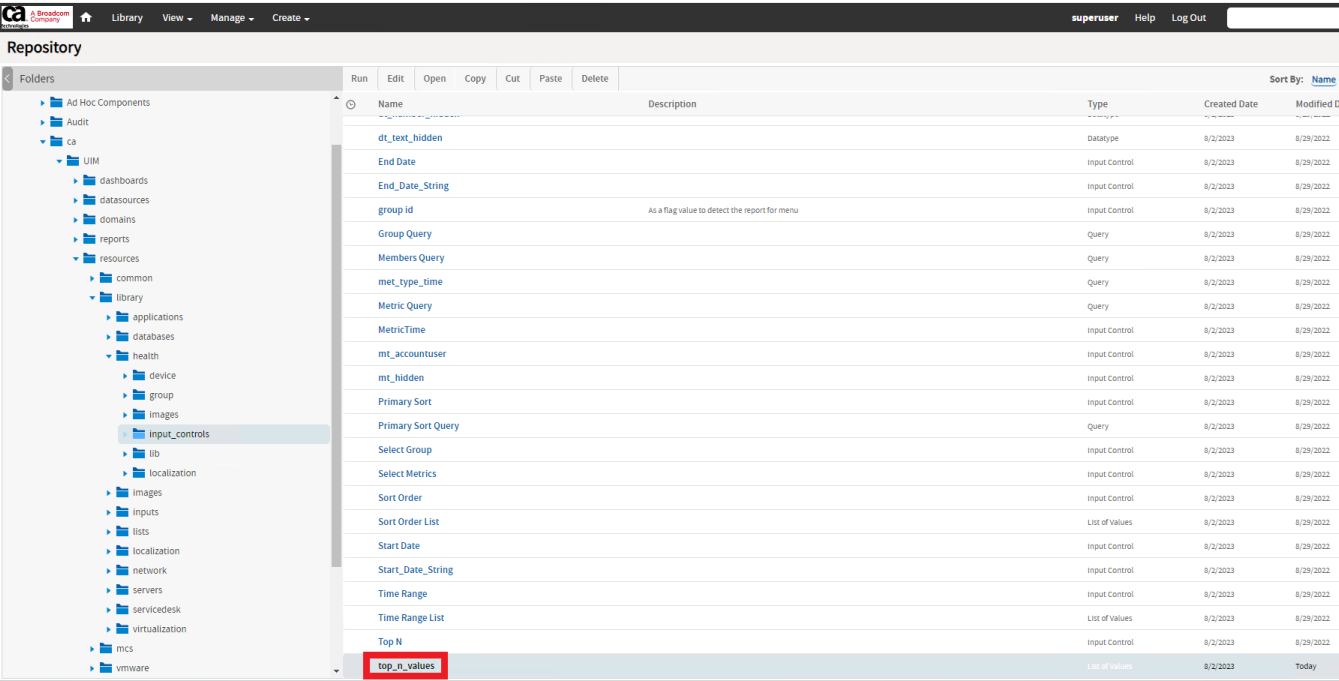The height and width of the screenshot is (681, 1339).
Task: Select the Audit folder icon
Action: tap(57, 122)
